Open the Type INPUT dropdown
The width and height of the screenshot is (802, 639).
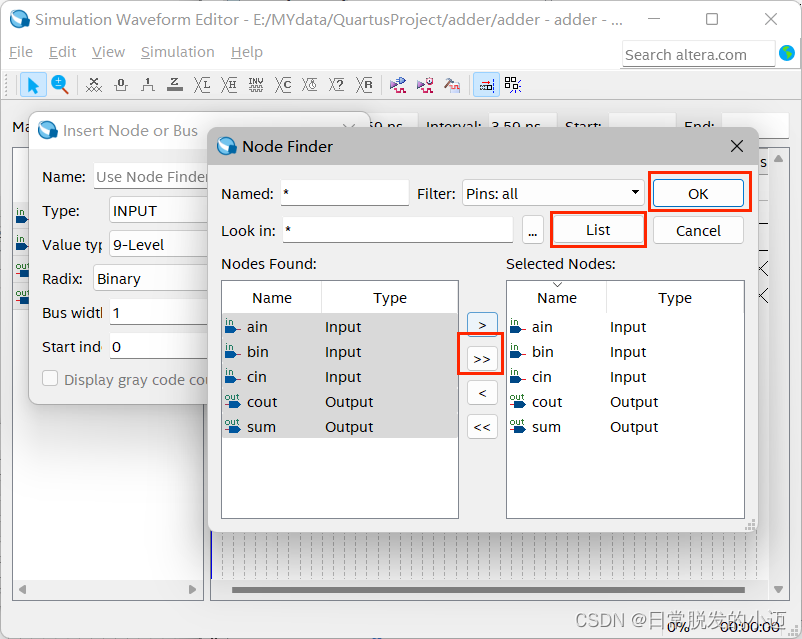(x=159, y=211)
